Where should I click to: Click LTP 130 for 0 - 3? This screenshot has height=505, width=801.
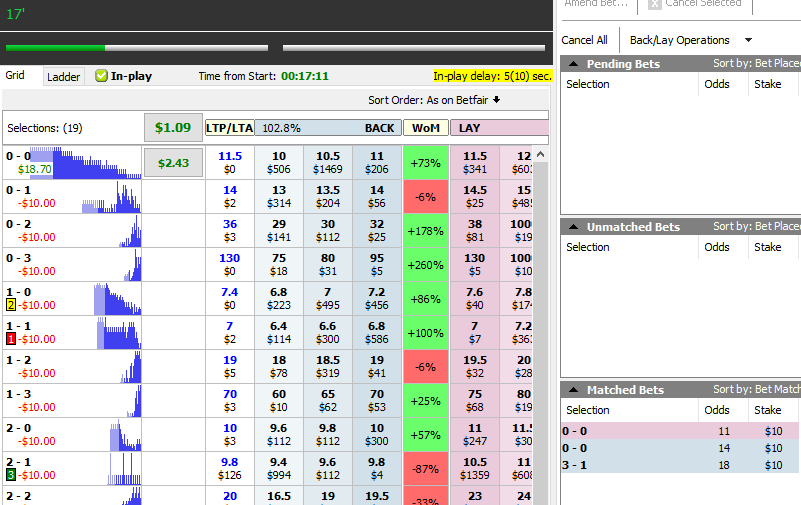230,264
